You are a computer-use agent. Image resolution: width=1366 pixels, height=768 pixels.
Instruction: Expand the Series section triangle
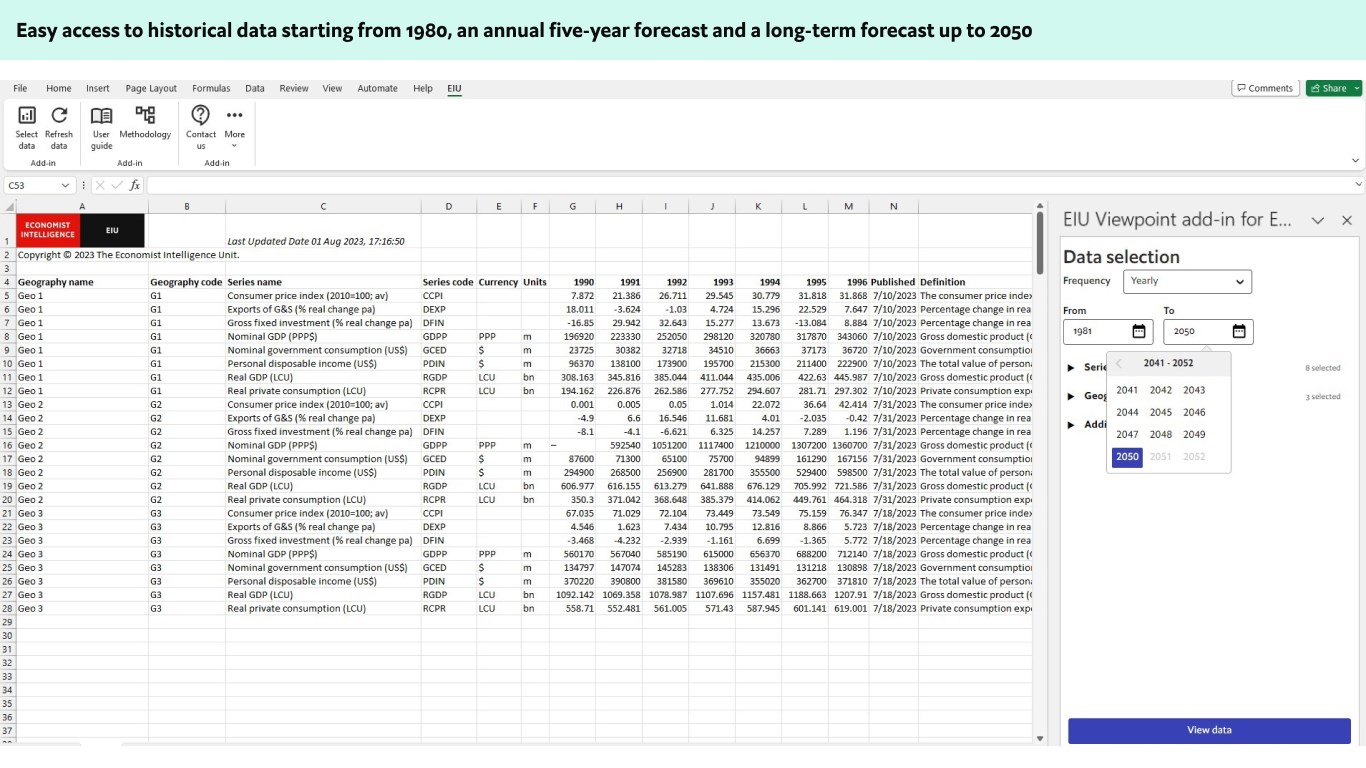tap(1073, 368)
